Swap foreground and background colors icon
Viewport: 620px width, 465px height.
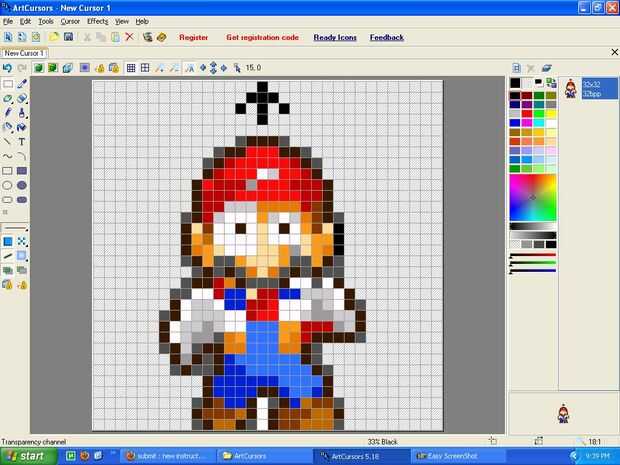[551, 83]
